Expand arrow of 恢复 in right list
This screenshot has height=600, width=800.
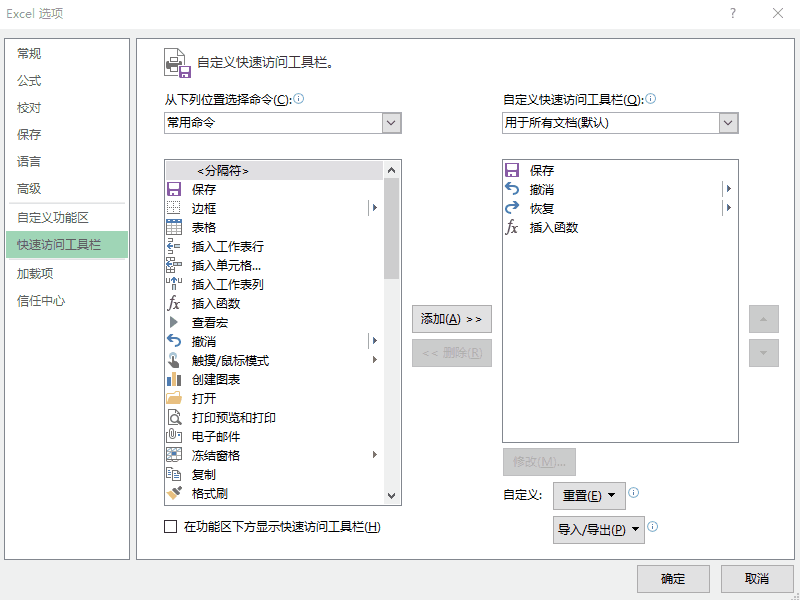(x=729, y=208)
